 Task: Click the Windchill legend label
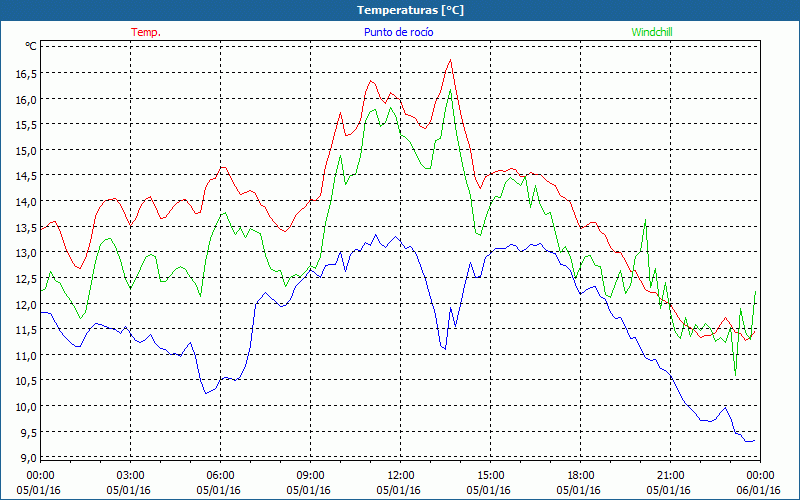click(x=652, y=32)
